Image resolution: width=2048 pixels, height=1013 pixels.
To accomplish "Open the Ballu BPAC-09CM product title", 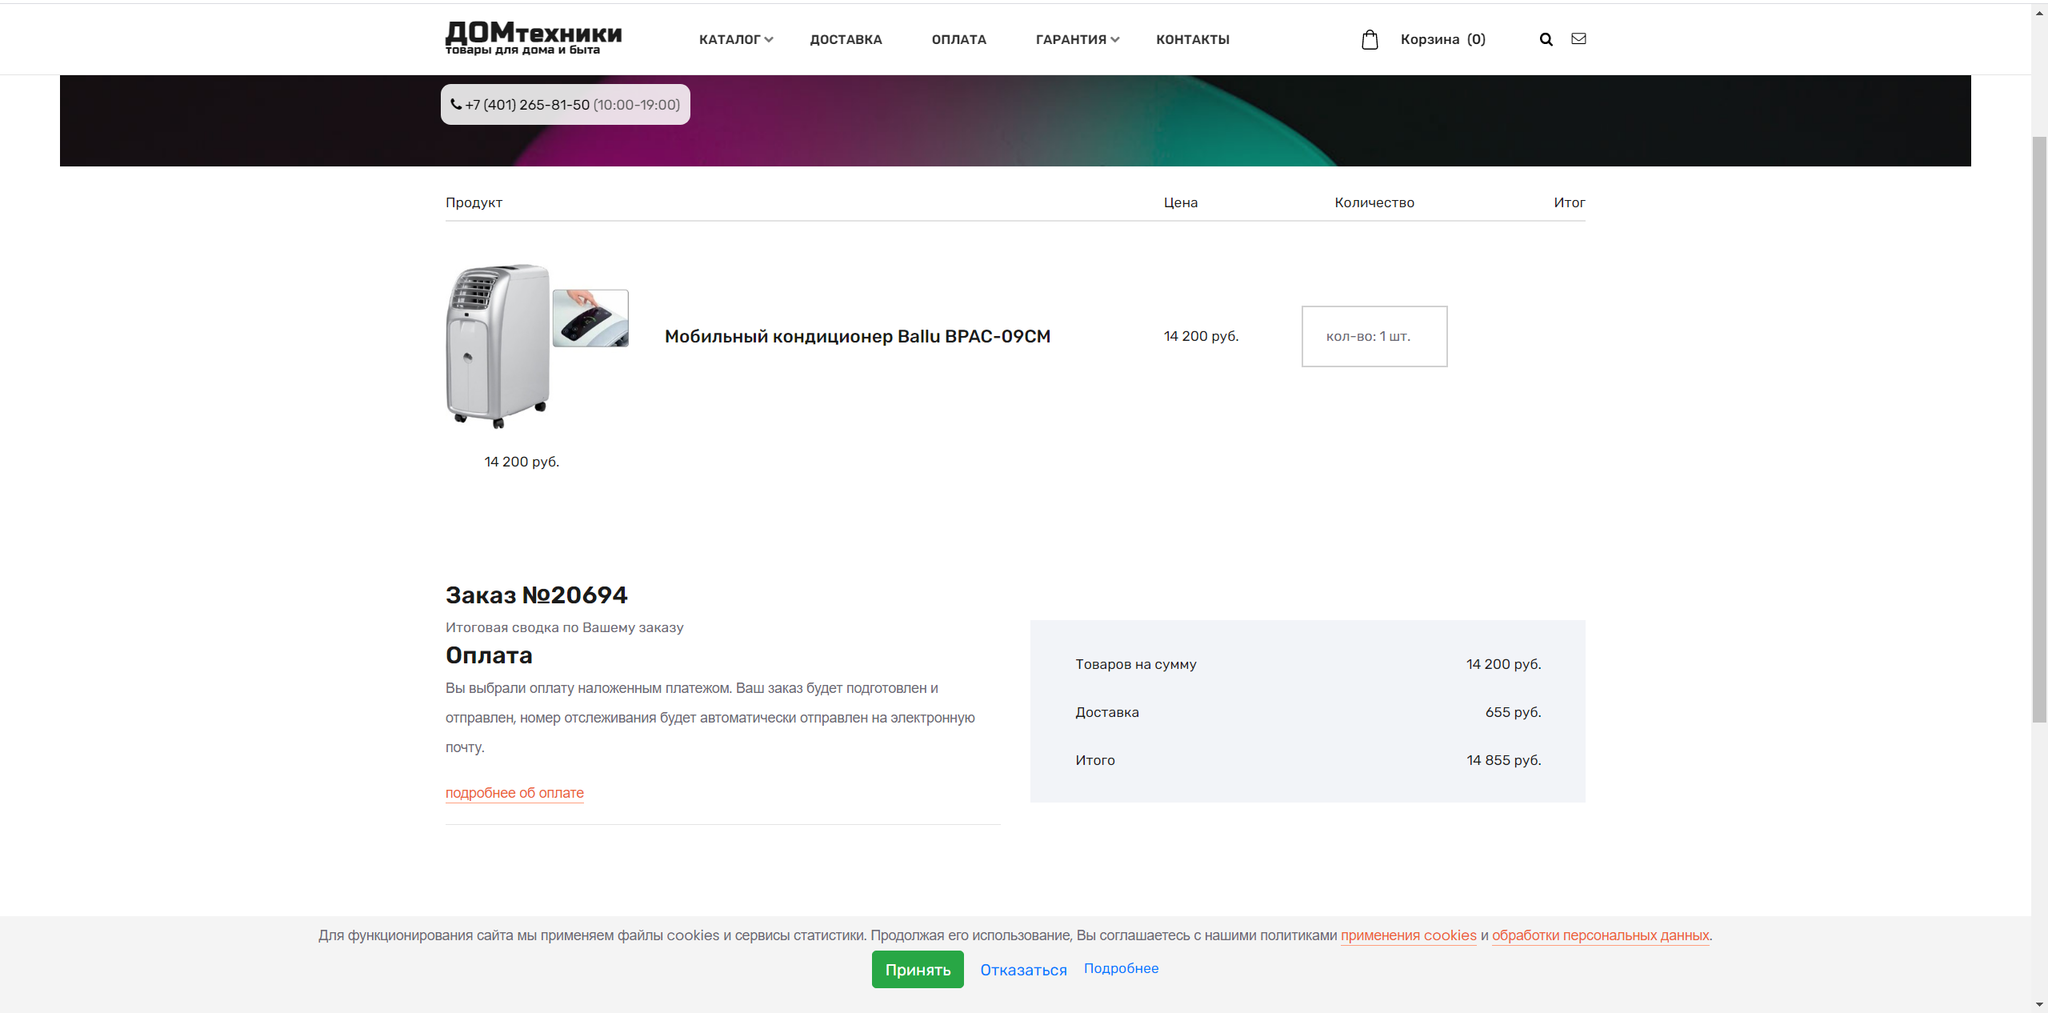I will coord(857,337).
